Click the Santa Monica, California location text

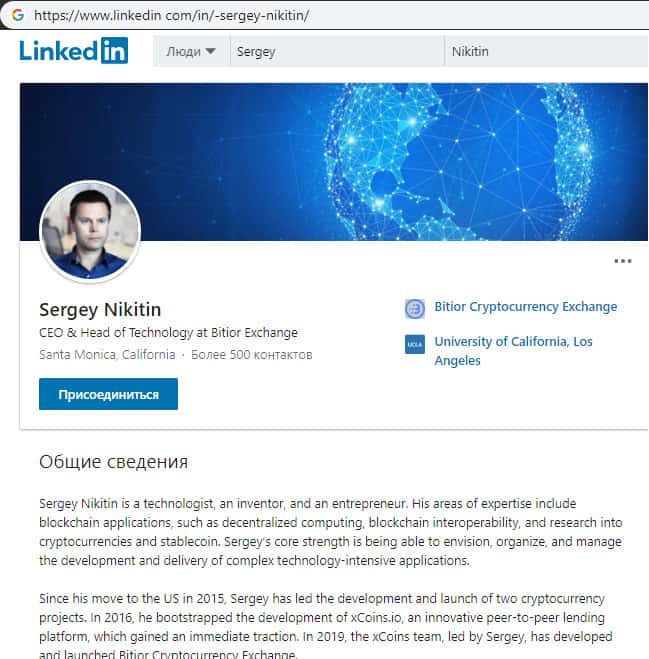coord(107,355)
